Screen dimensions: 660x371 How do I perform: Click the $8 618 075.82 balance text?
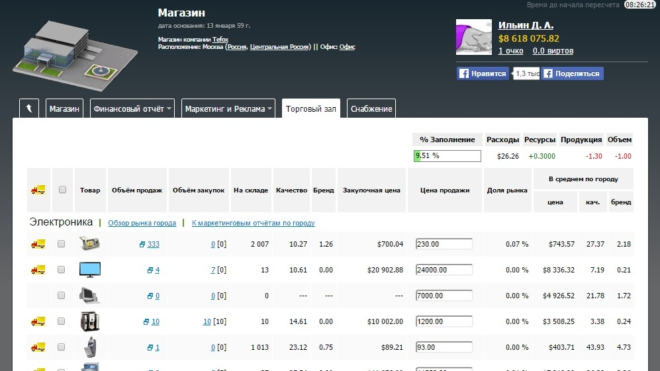529,39
